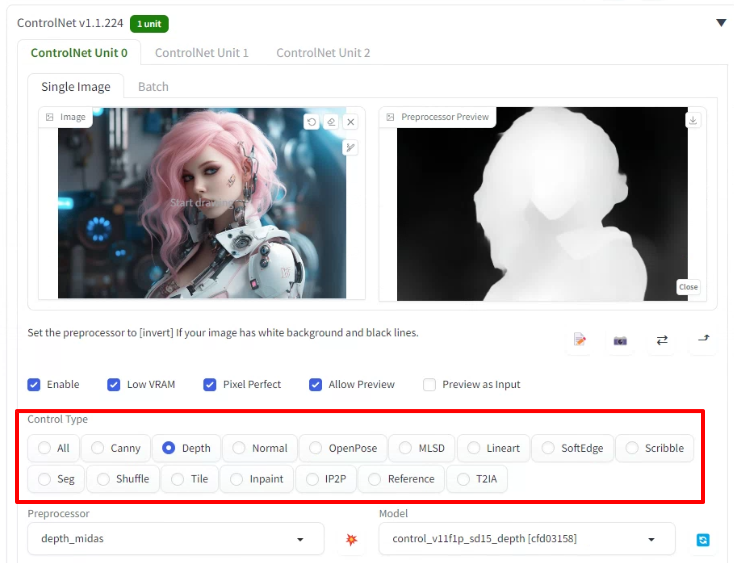
Task: Click the depth map preview image
Action: point(542,204)
